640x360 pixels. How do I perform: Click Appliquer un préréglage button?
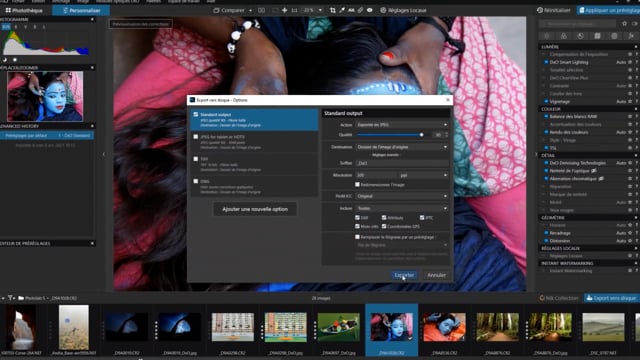pos(608,10)
